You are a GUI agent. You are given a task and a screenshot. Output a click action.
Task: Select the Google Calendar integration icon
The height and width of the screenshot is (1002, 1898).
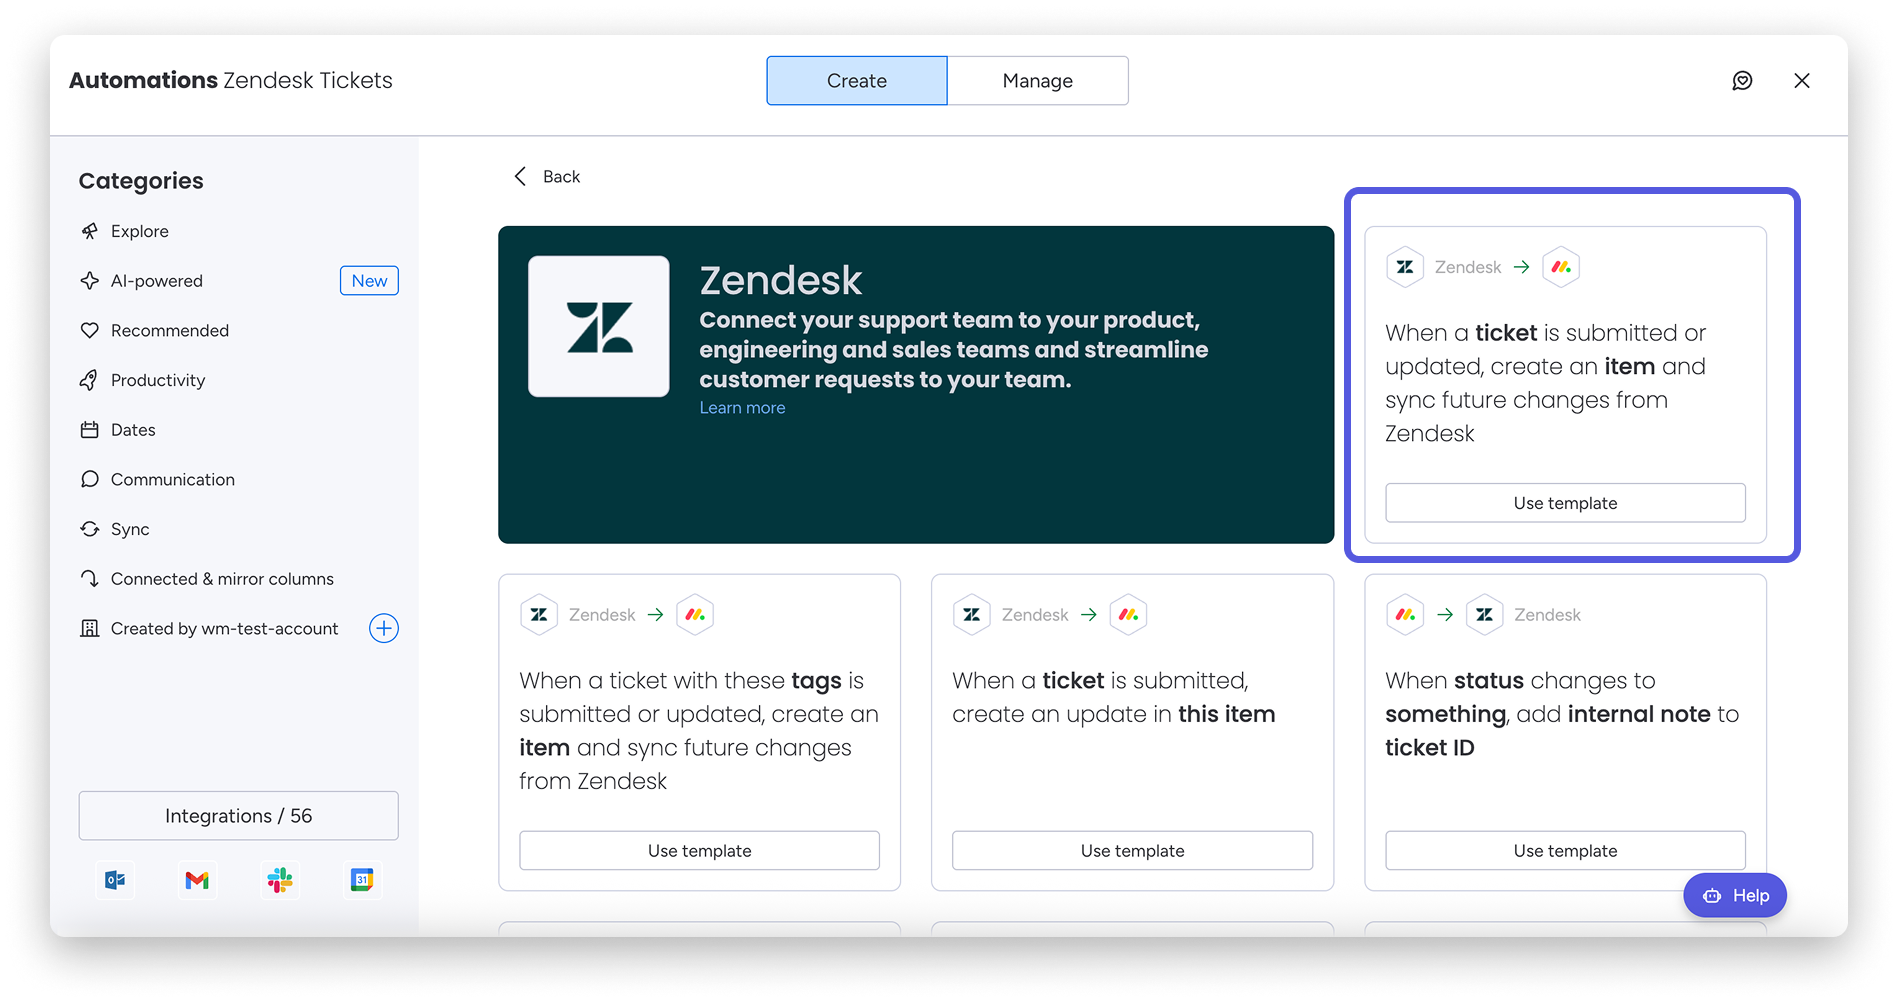coord(362,880)
